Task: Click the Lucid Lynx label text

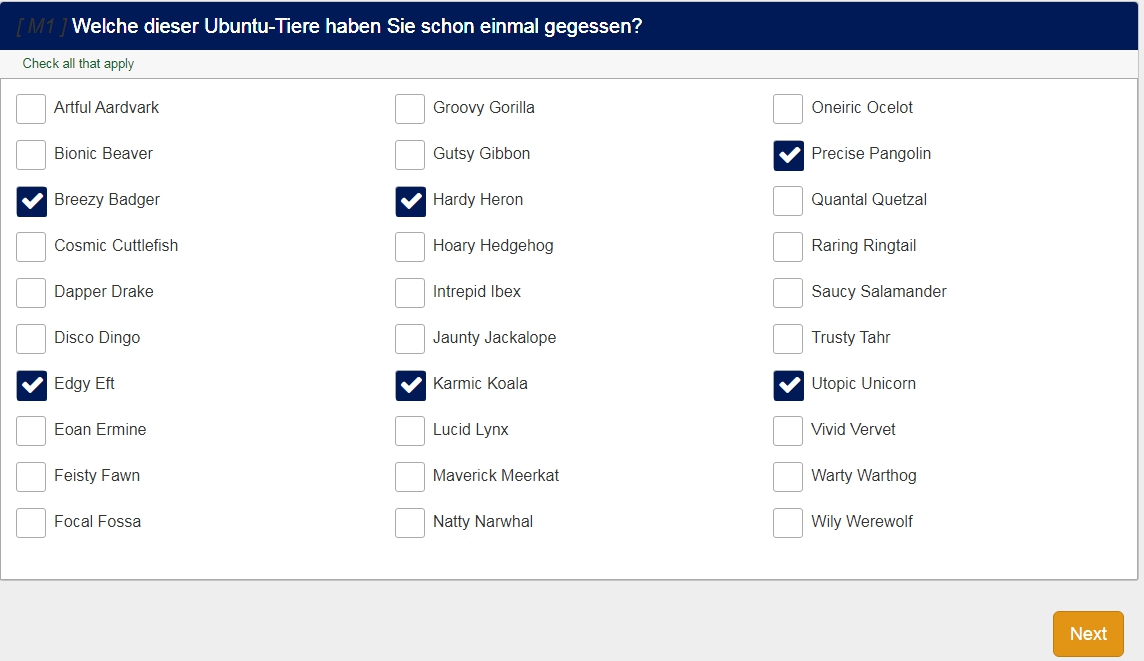Action: tap(470, 430)
